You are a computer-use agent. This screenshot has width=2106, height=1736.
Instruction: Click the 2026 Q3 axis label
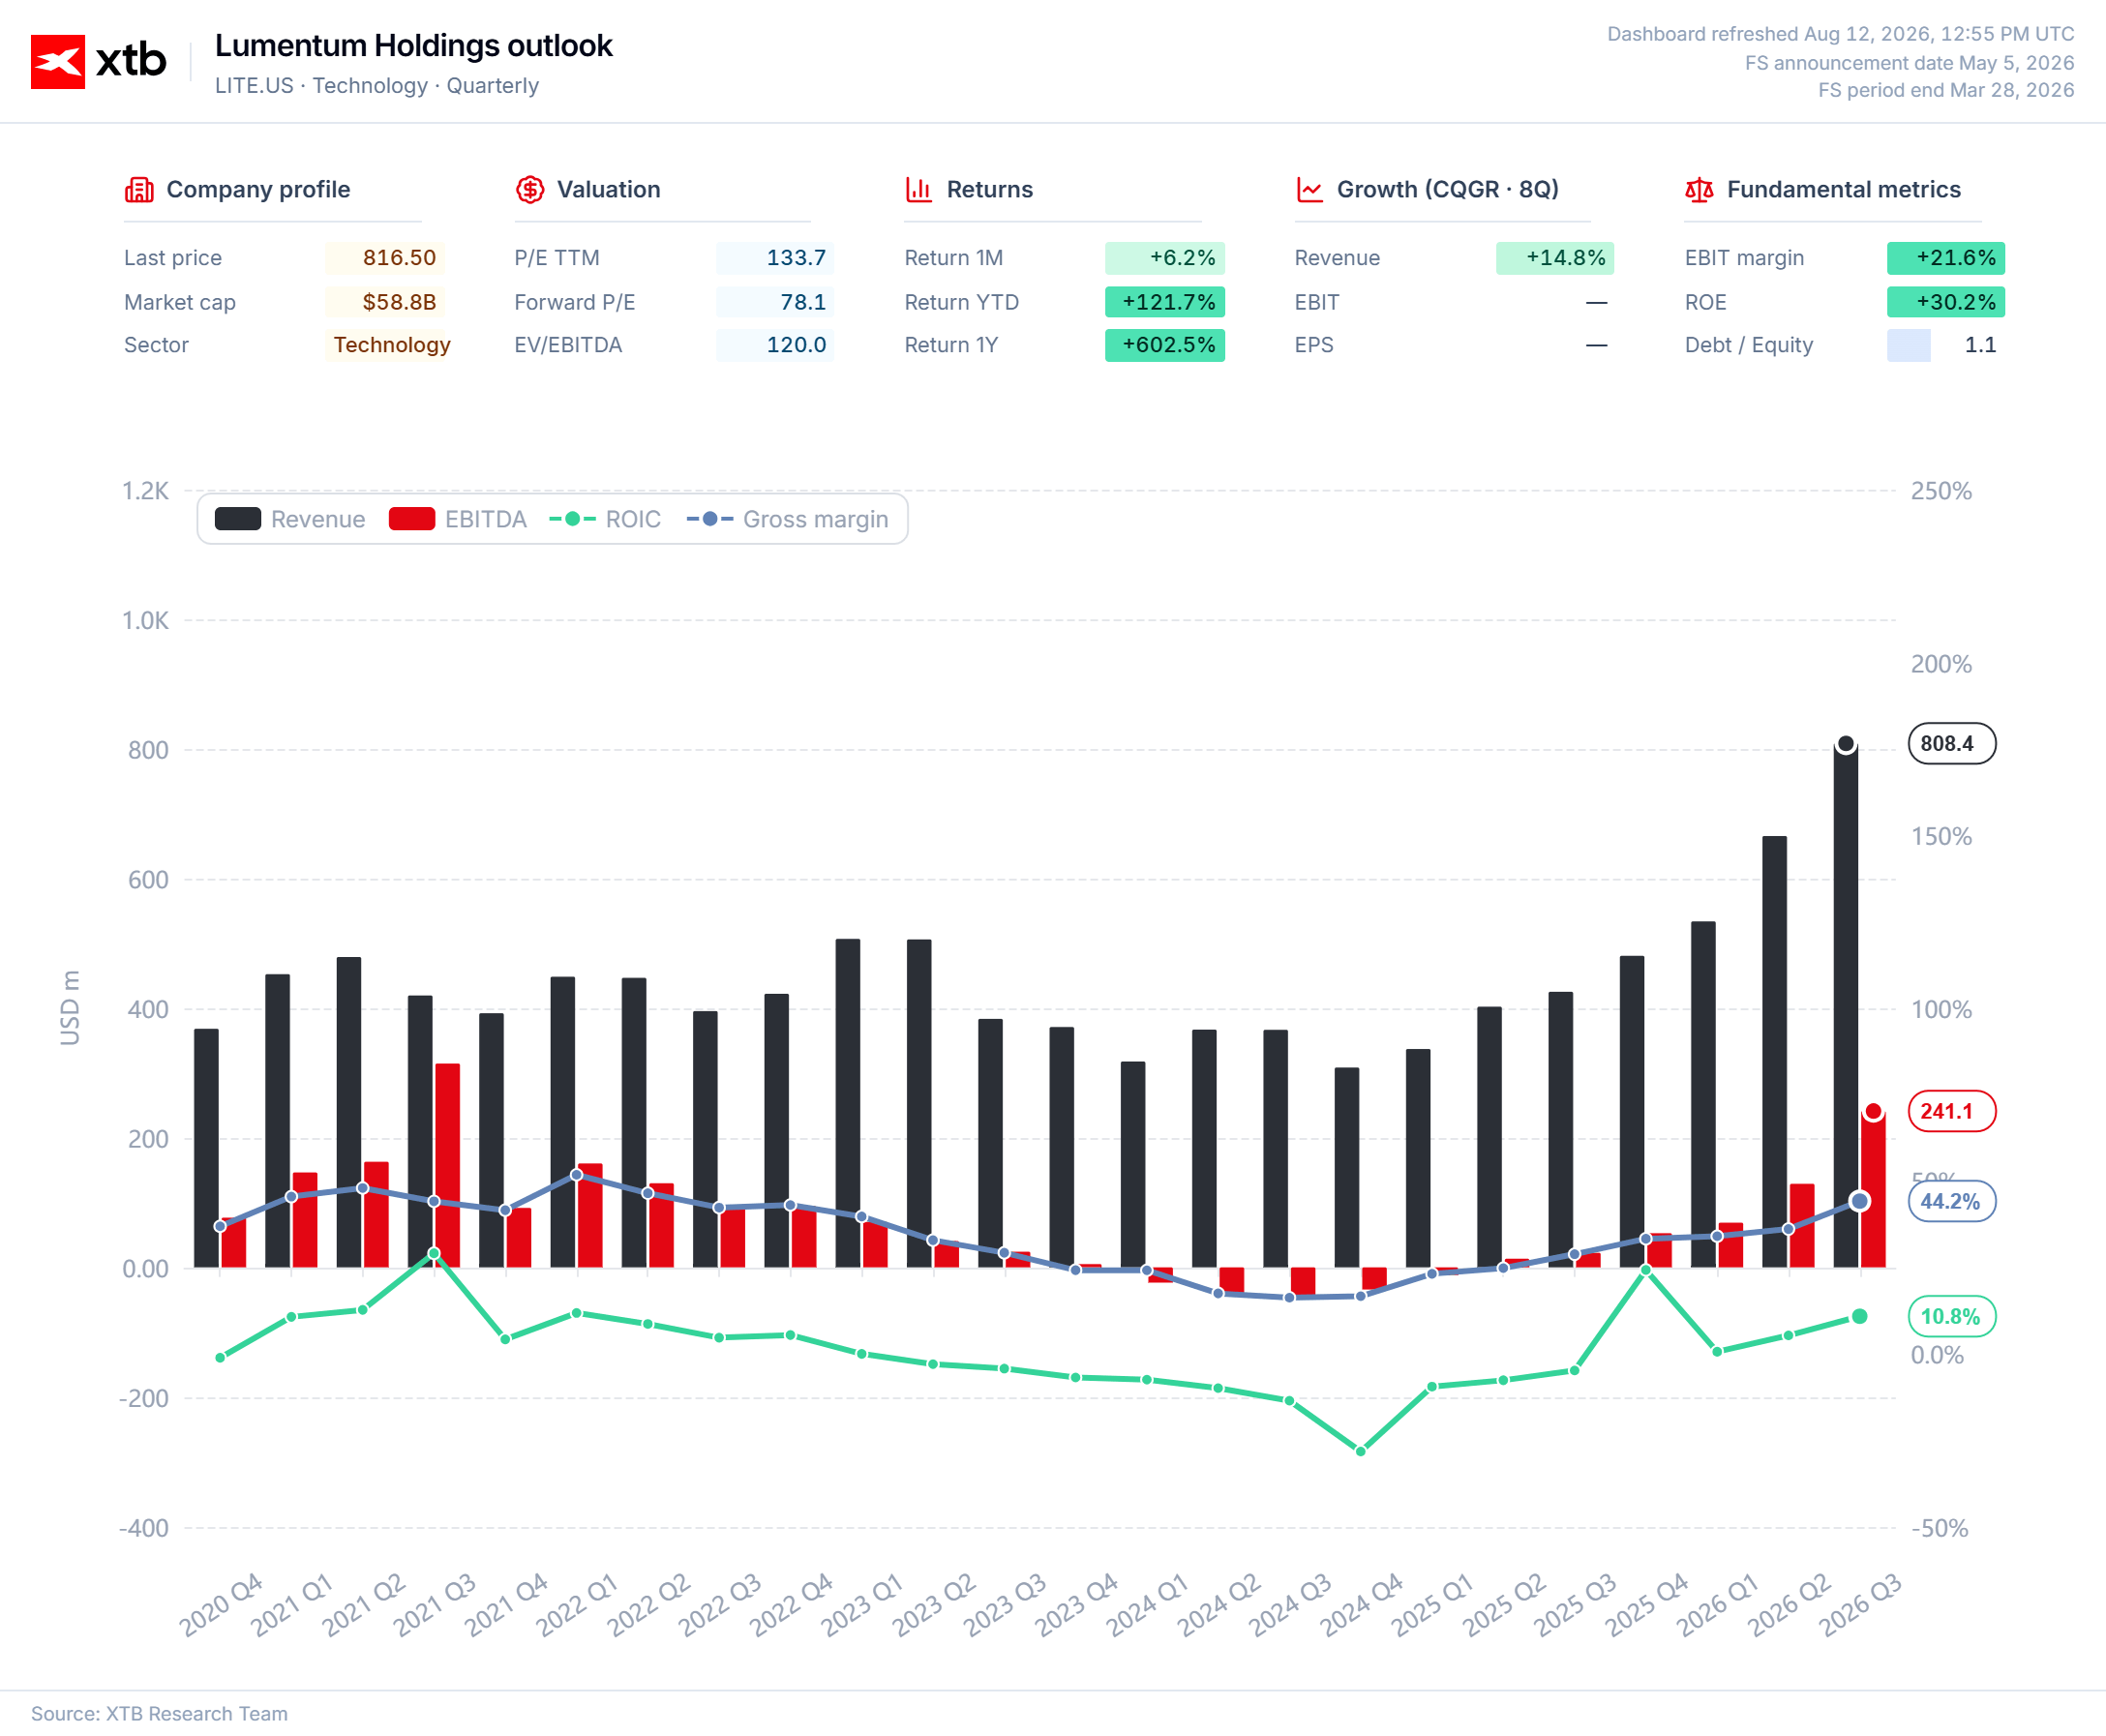tap(1860, 1604)
